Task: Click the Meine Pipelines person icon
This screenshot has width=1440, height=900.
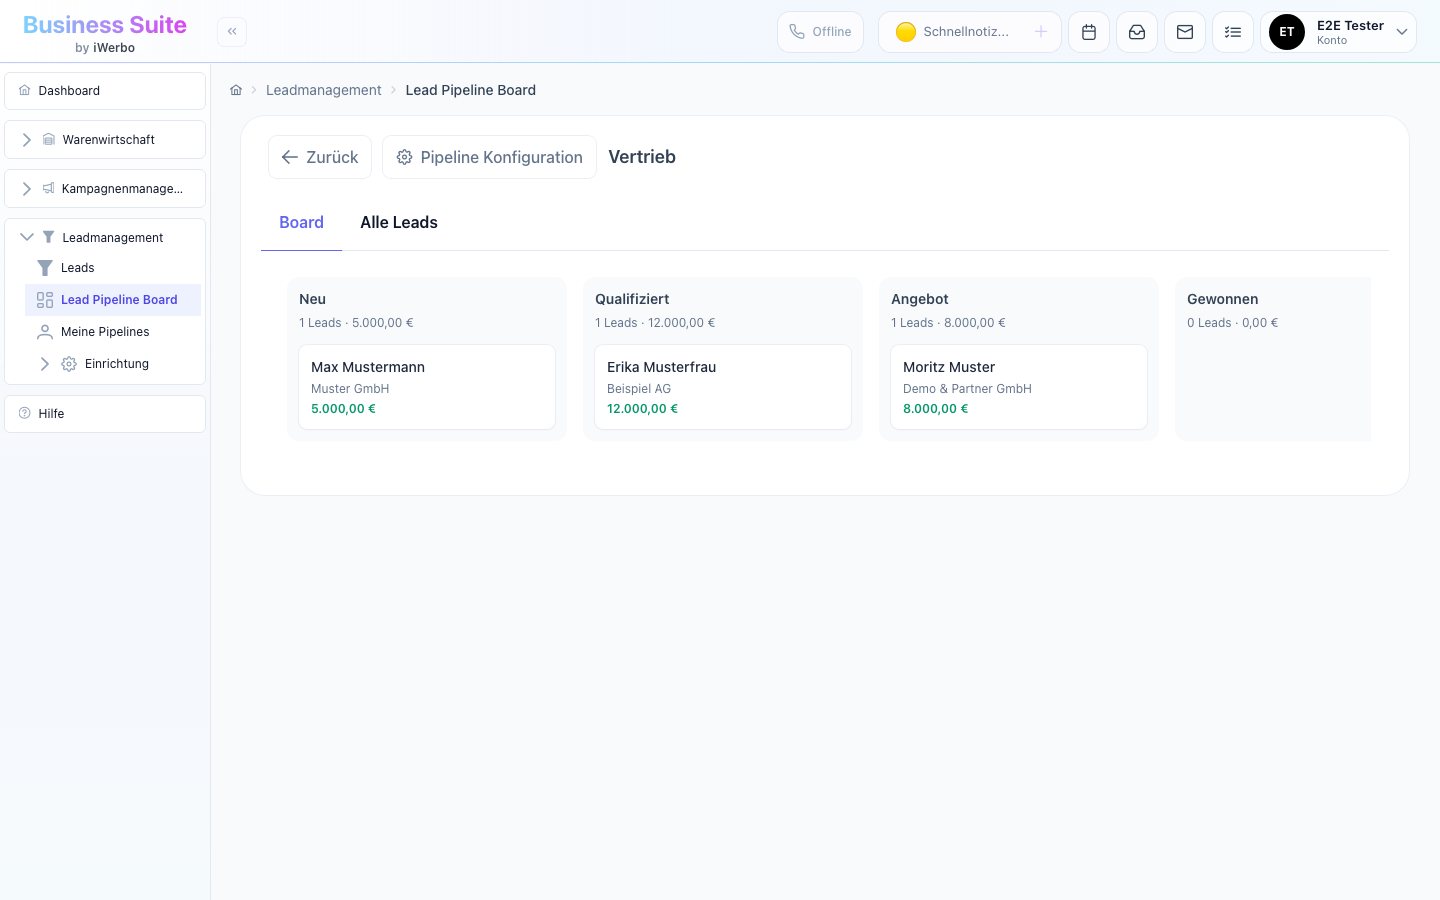Action: [45, 332]
